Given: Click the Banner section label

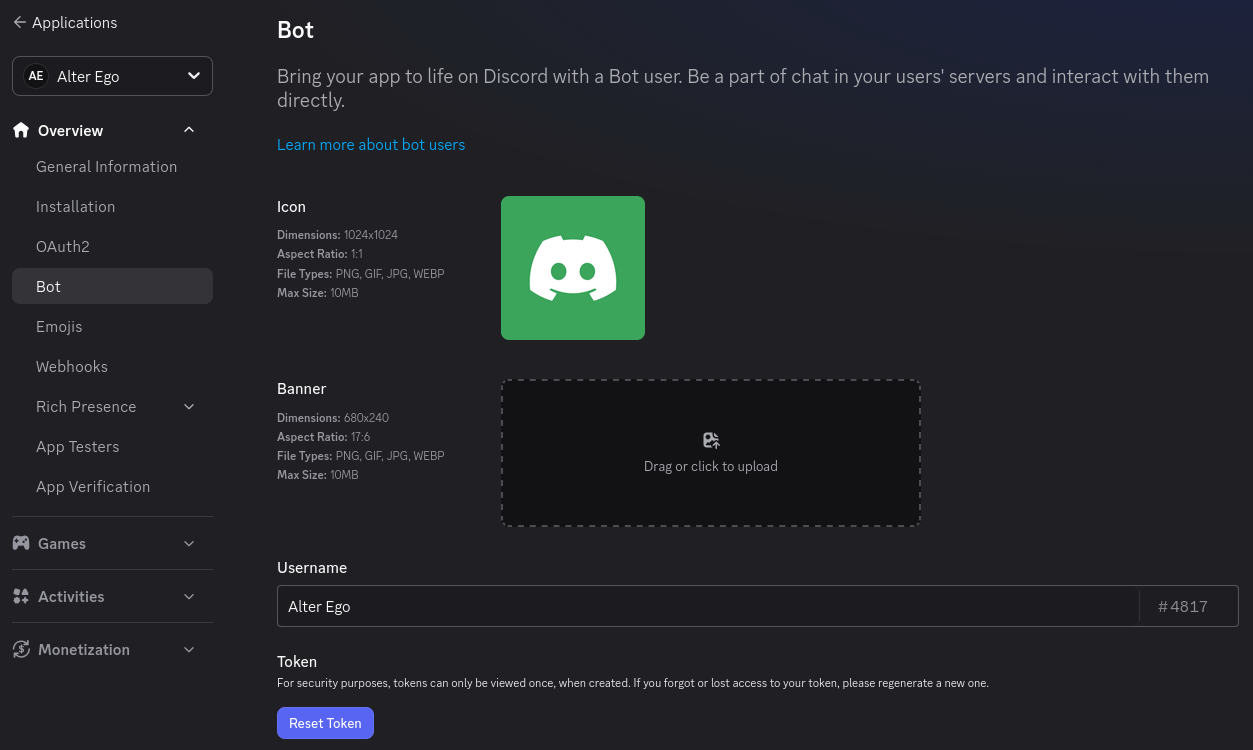Looking at the screenshot, I should 302,389.
